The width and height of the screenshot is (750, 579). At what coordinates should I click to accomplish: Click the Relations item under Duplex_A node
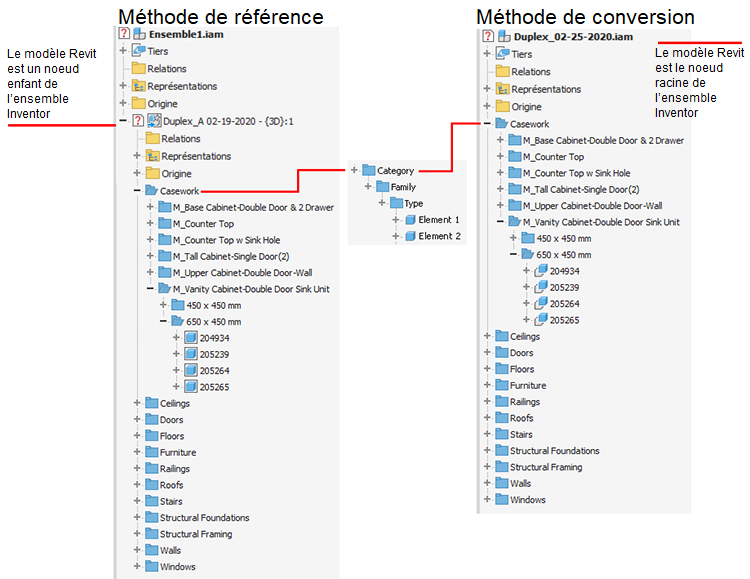[x=180, y=138]
